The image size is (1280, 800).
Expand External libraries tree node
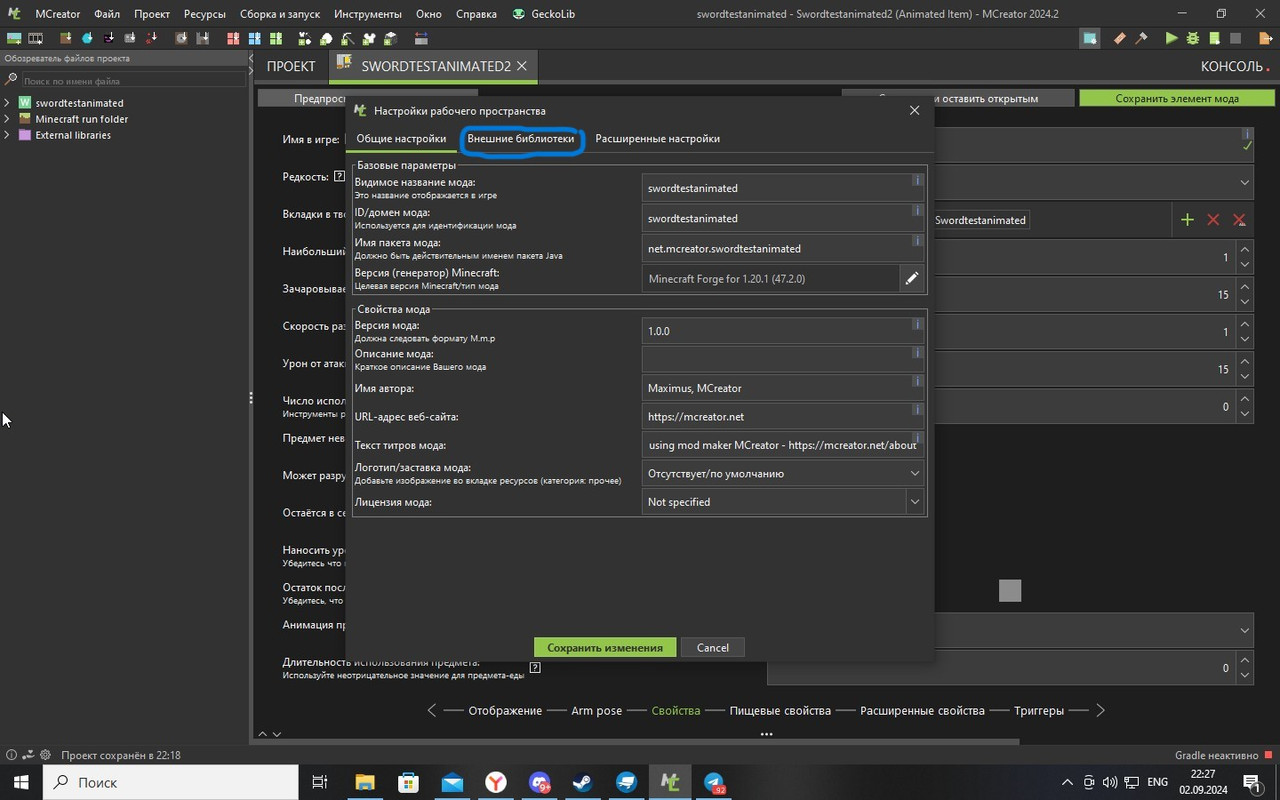pos(7,135)
